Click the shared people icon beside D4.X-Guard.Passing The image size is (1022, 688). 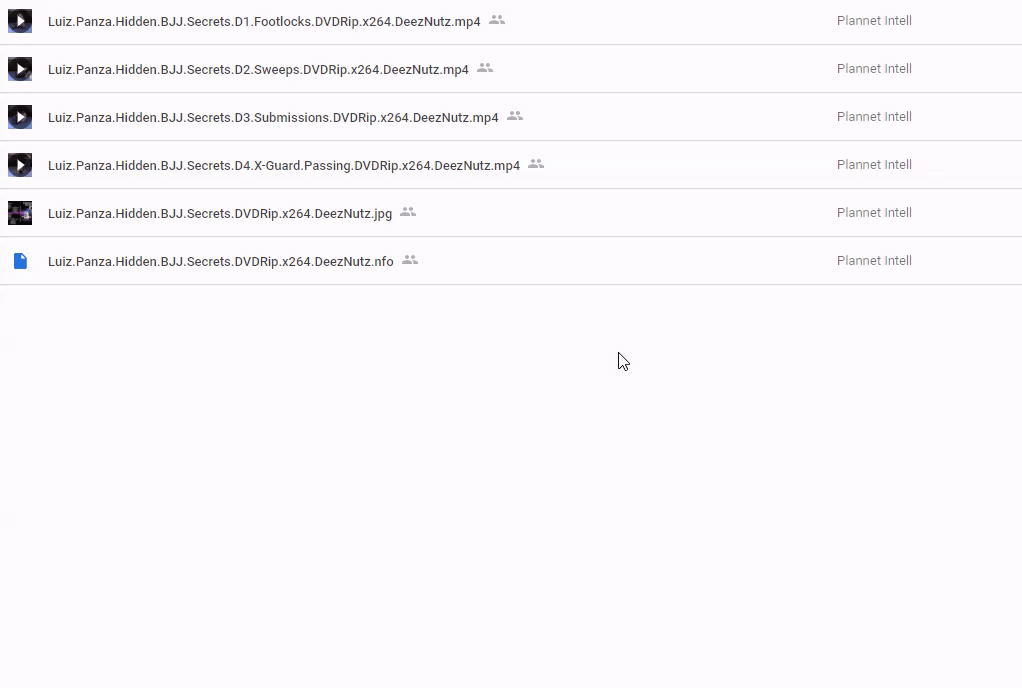[x=536, y=164]
